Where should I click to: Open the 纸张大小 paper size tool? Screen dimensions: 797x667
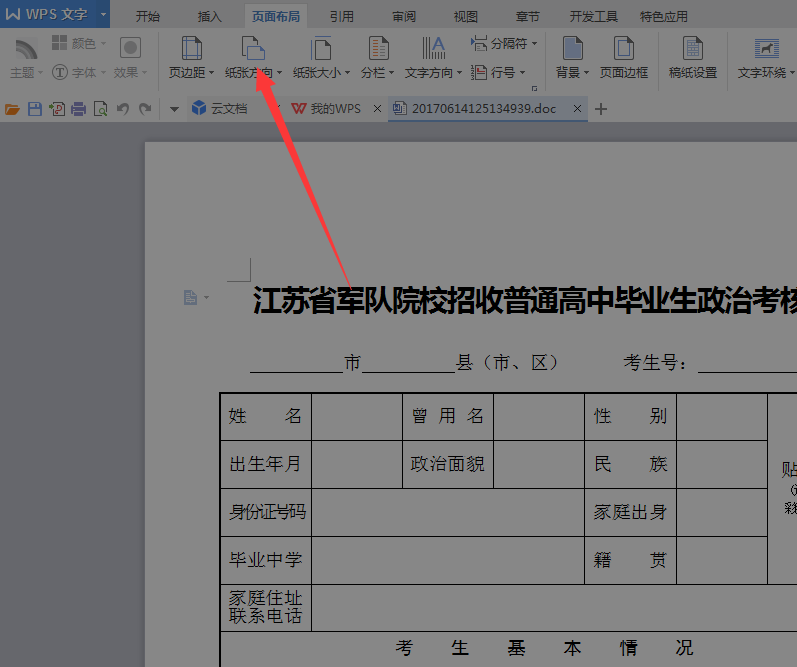point(321,58)
